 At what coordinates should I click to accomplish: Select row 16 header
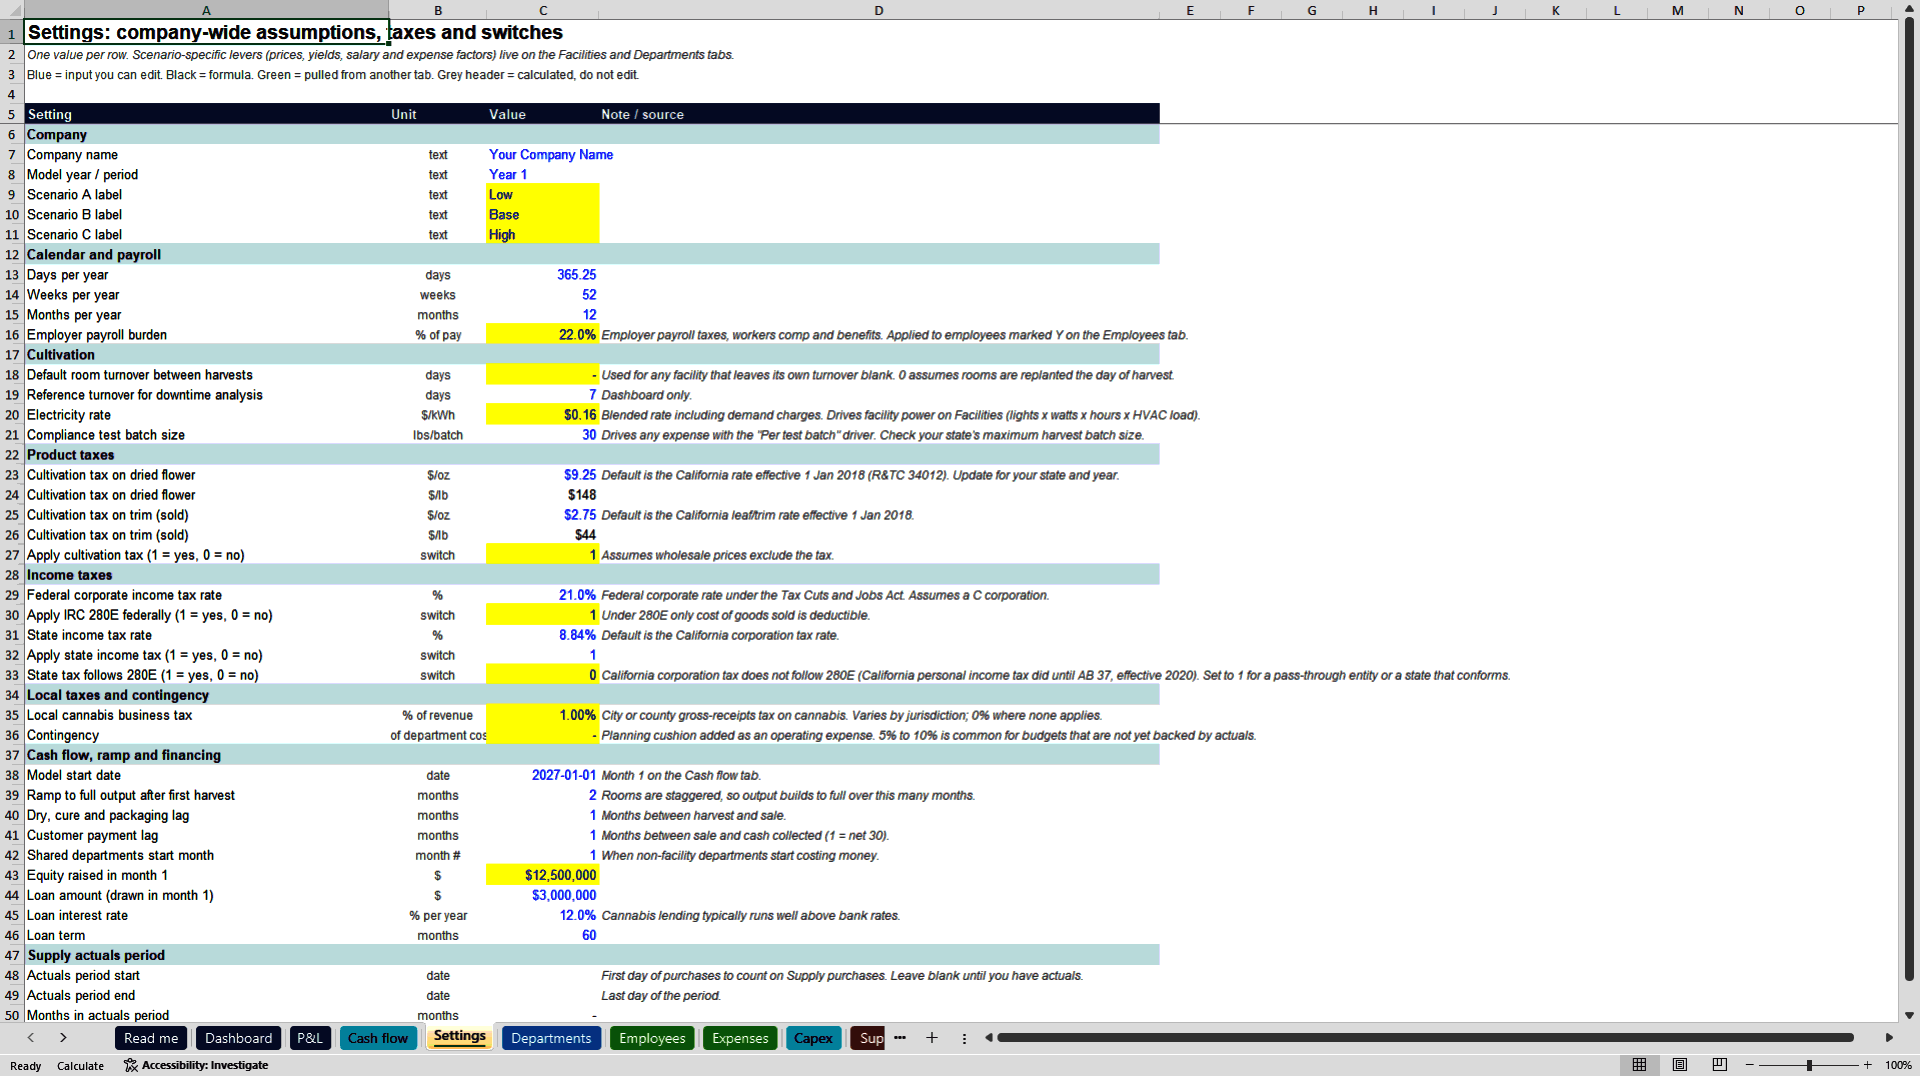(12, 335)
